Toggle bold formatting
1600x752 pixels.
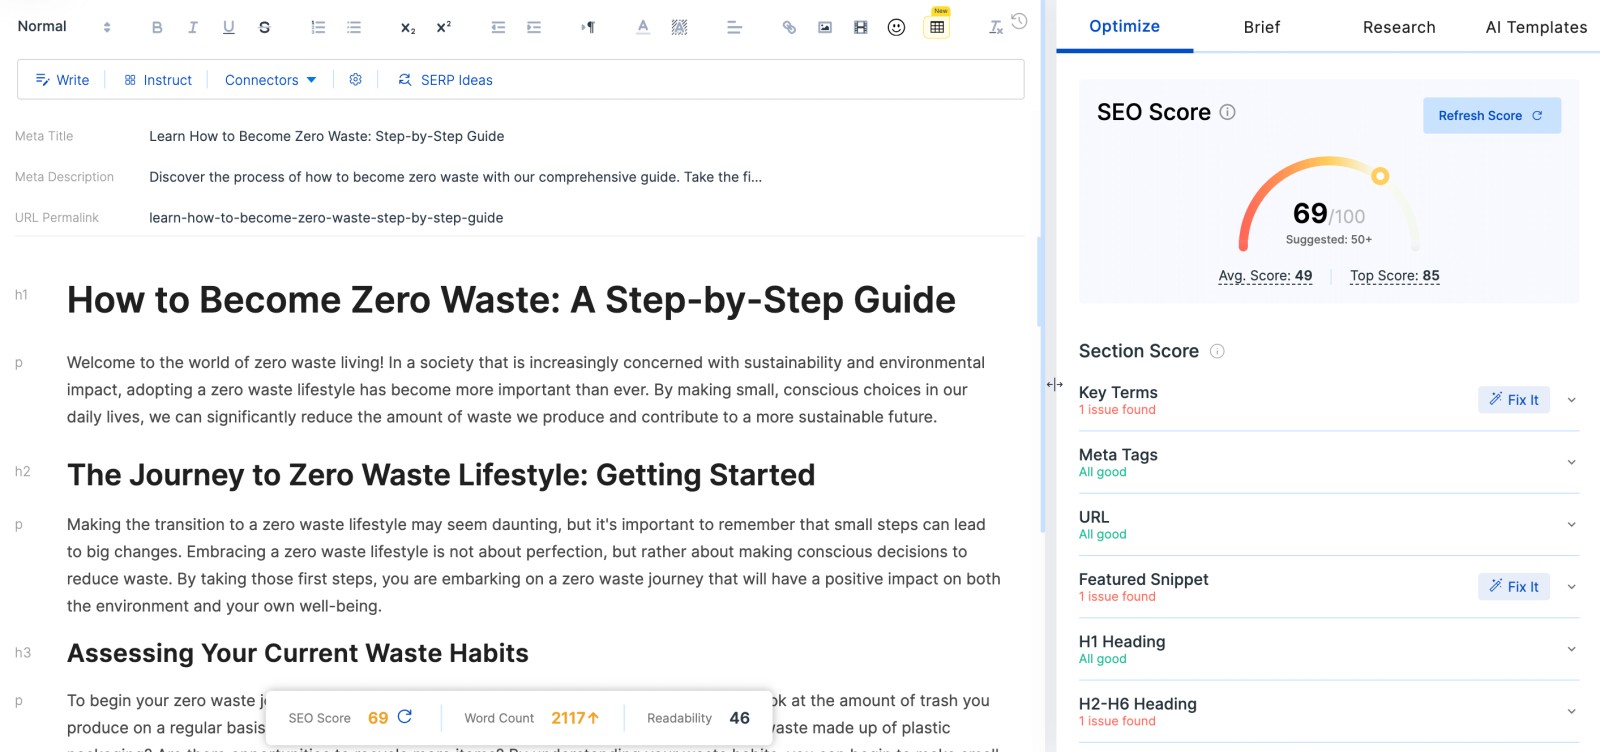tap(157, 27)
